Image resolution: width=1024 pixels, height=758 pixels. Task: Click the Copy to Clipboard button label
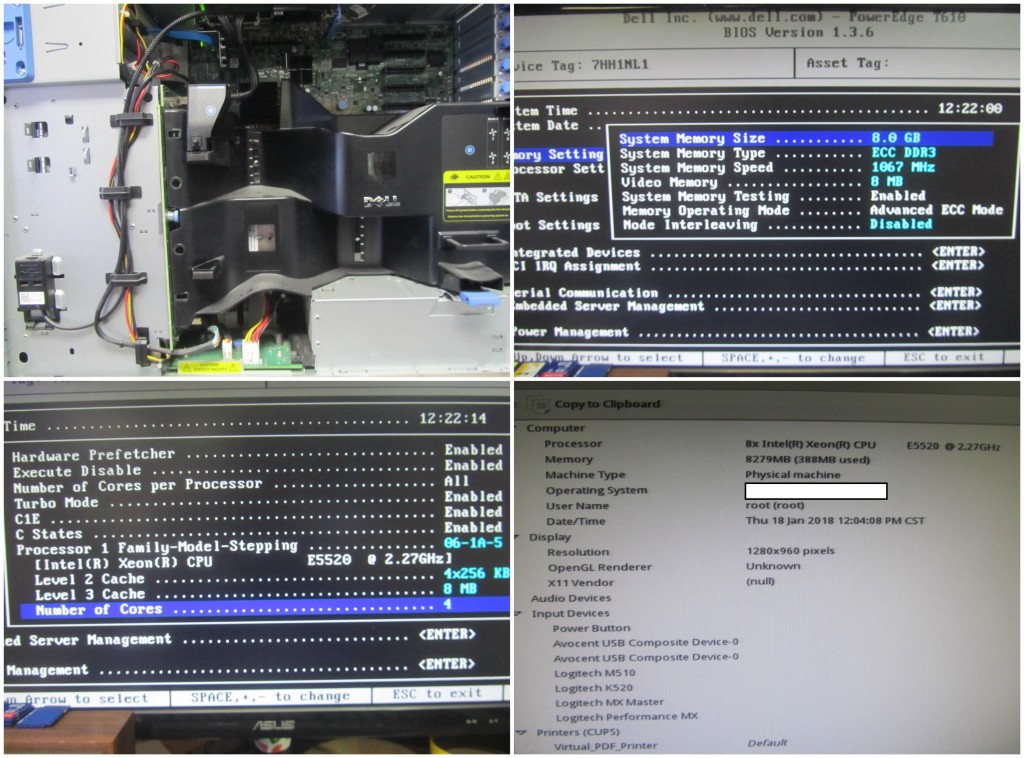[607, 404]
